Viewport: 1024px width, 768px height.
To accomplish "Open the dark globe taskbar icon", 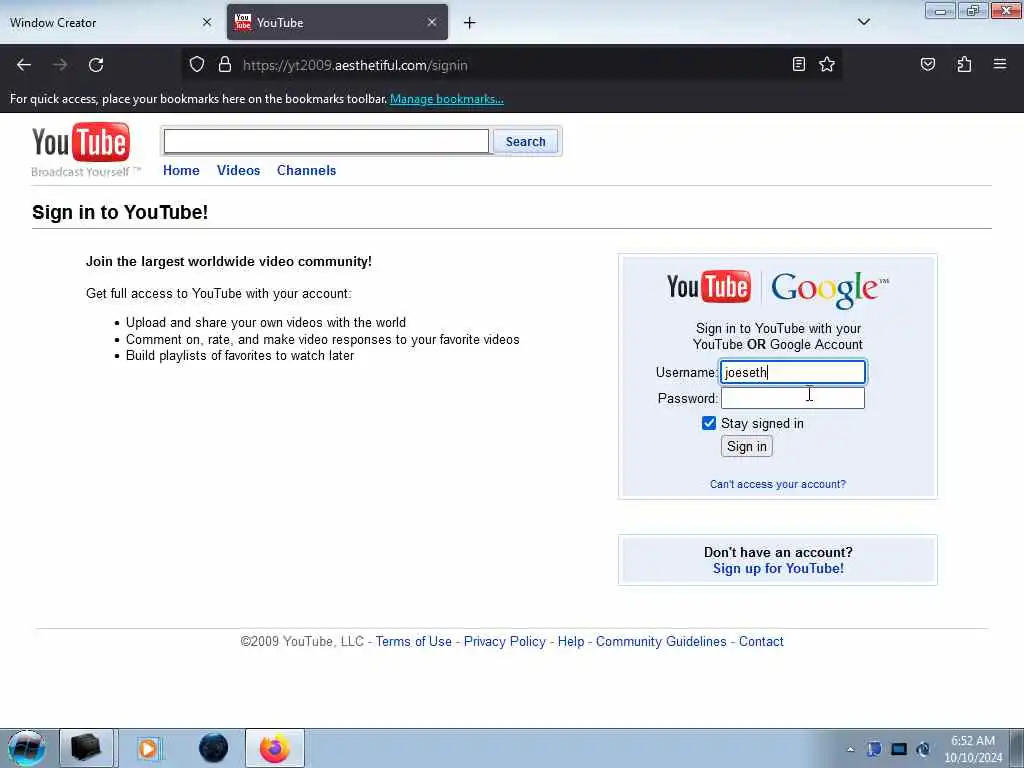I will [x=214, y=748].
